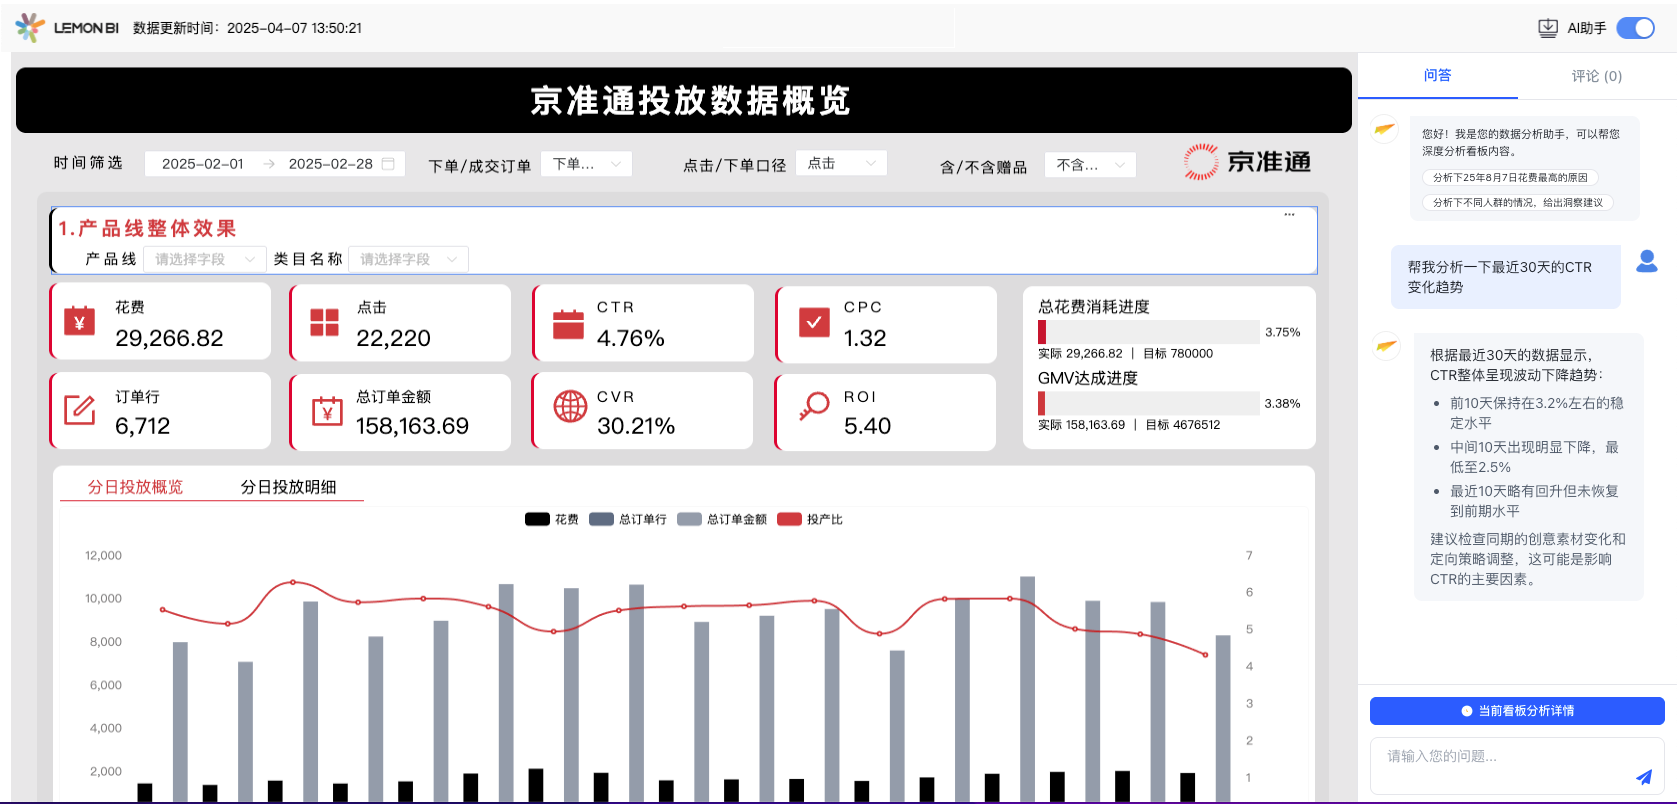This screenshot has width=1677, height=804.
Task: Set the start date 2025-02-01
Action: pyautogui.click(x=203, y=163)
